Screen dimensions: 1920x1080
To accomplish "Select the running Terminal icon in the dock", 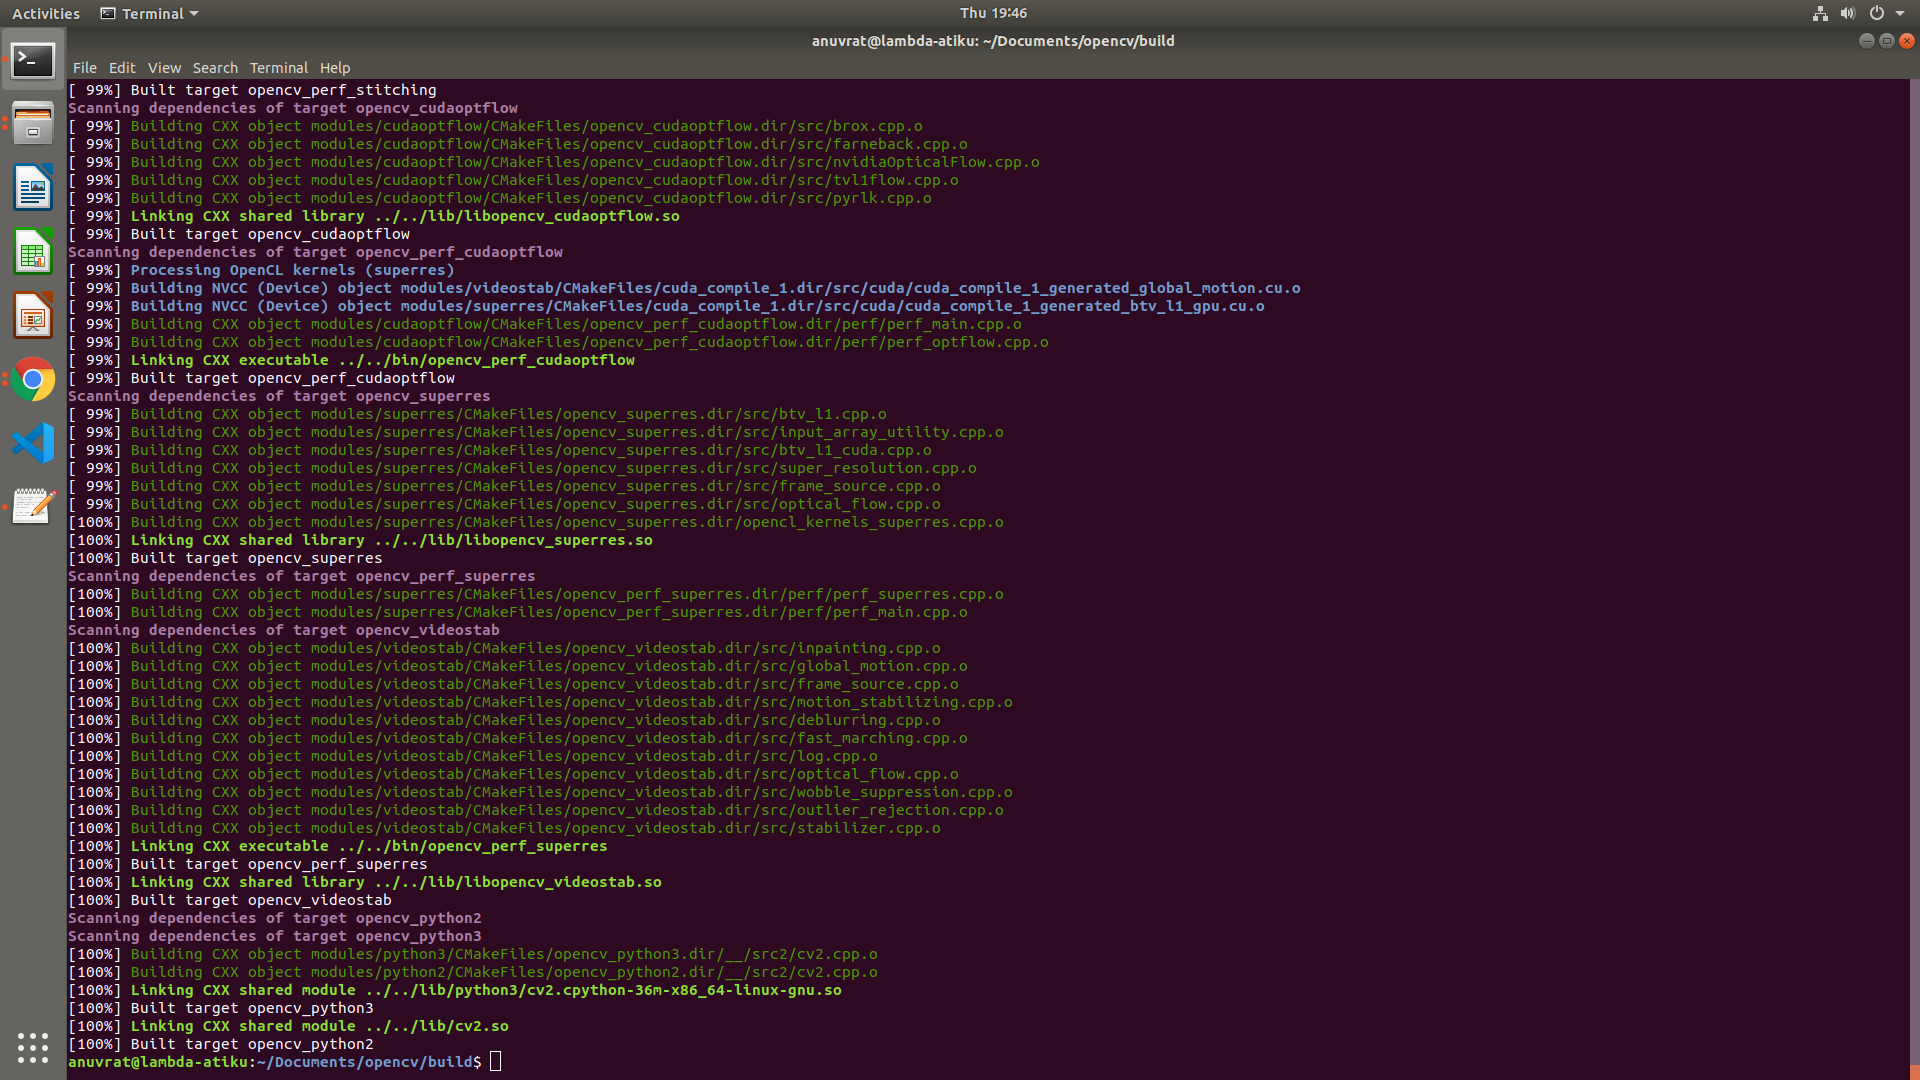I will tap(33, 60).
